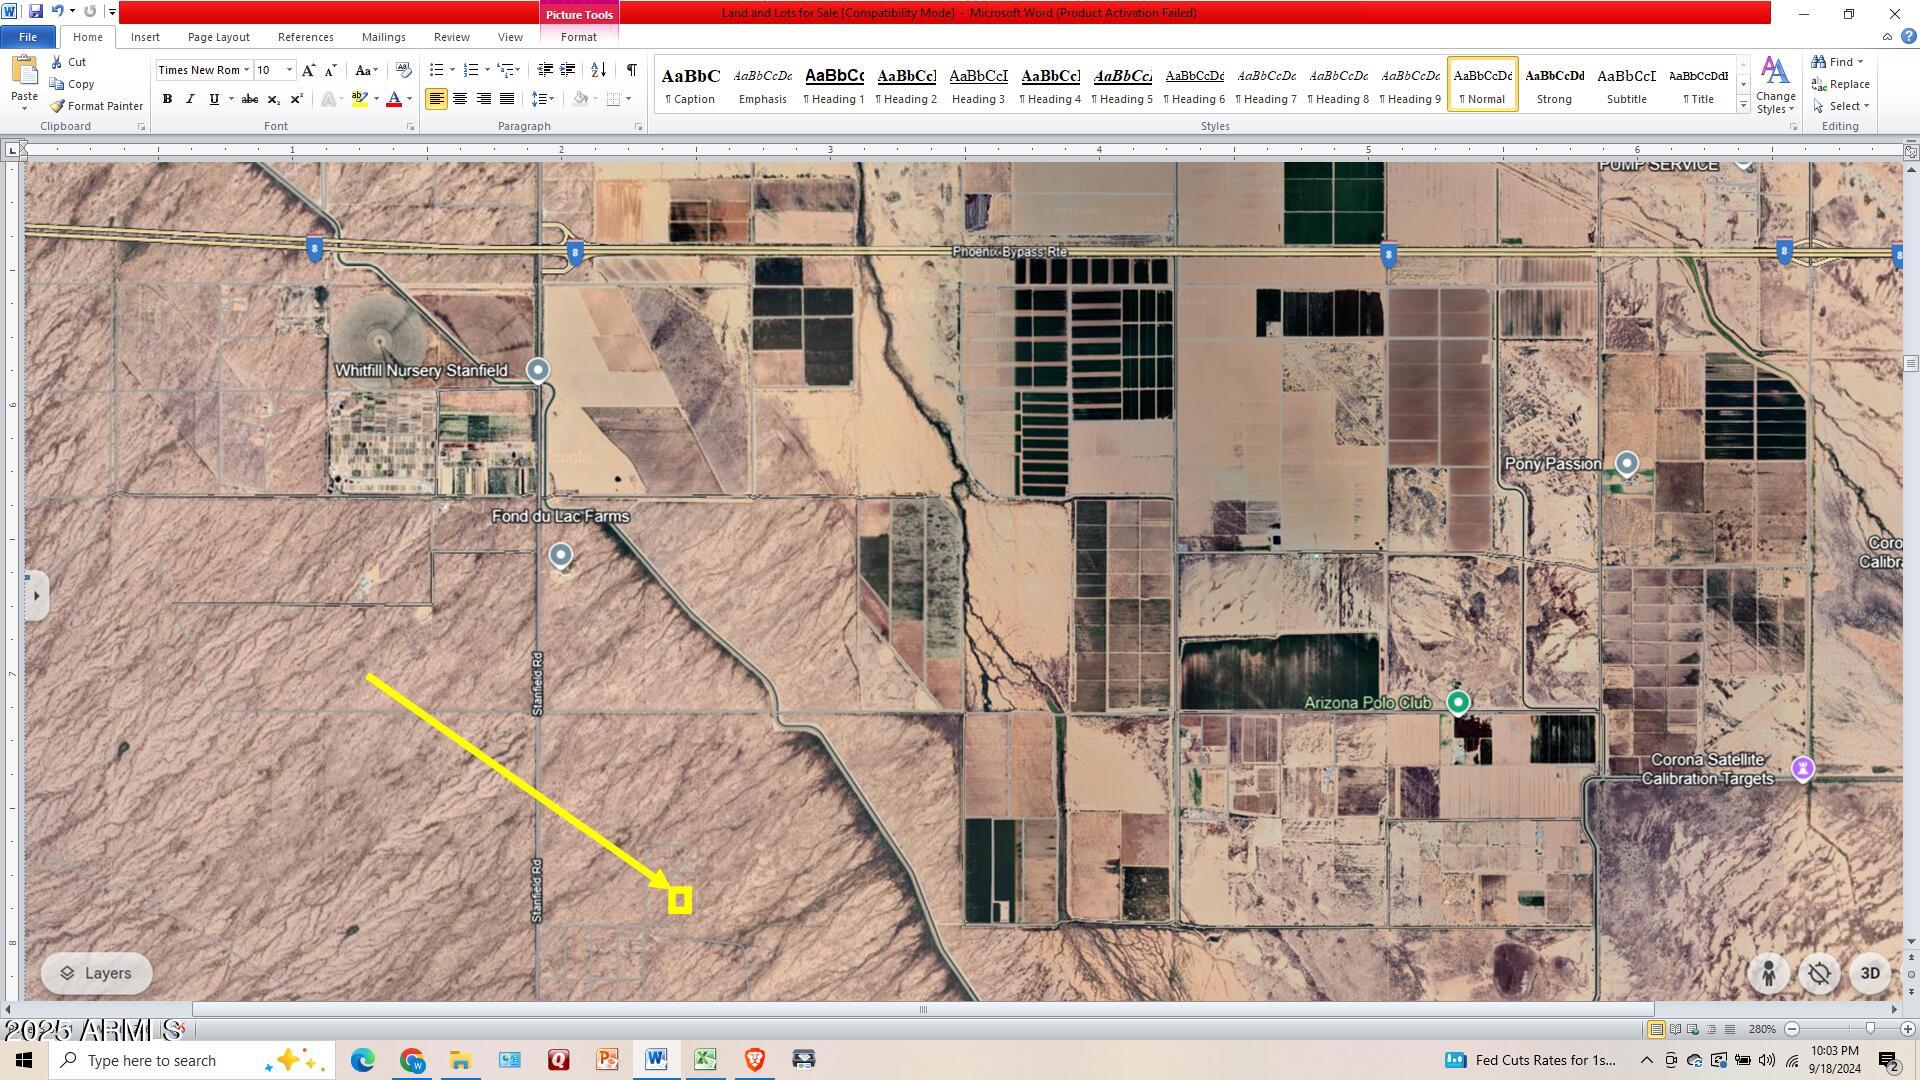This screenshot has height=1080, width=1920.
Task: Open the font name dropdown
Action: click(x=246, y=70)
